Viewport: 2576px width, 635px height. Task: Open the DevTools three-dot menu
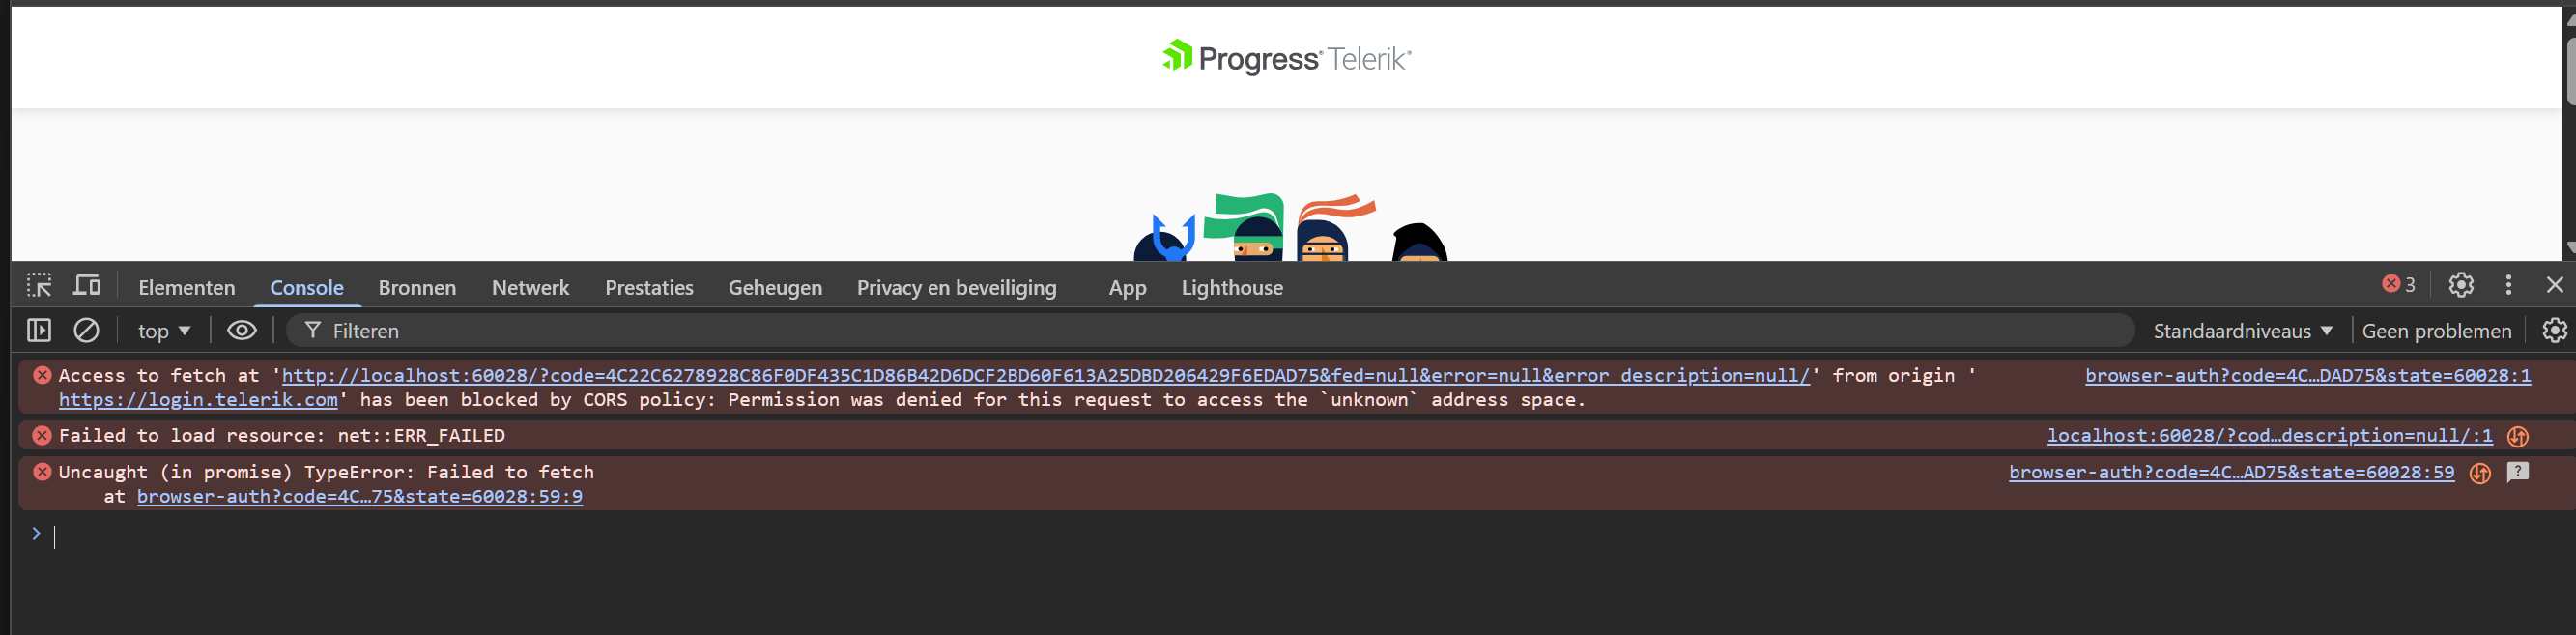point(2508,285)
